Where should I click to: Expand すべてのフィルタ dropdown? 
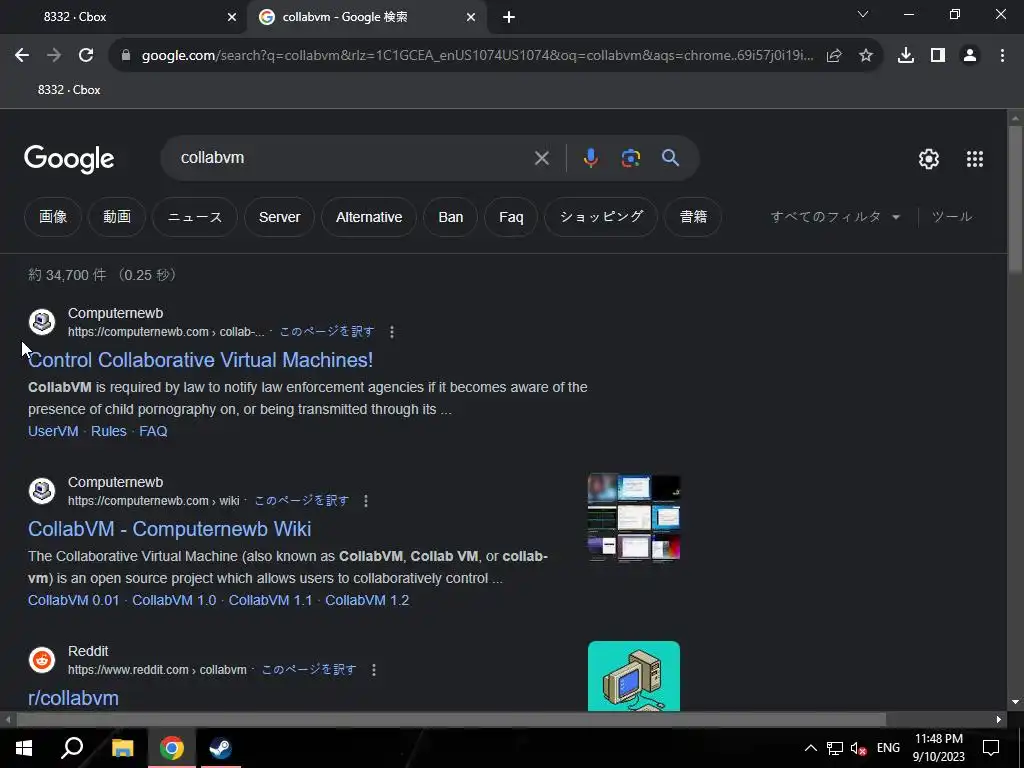(x=835, y=217)
